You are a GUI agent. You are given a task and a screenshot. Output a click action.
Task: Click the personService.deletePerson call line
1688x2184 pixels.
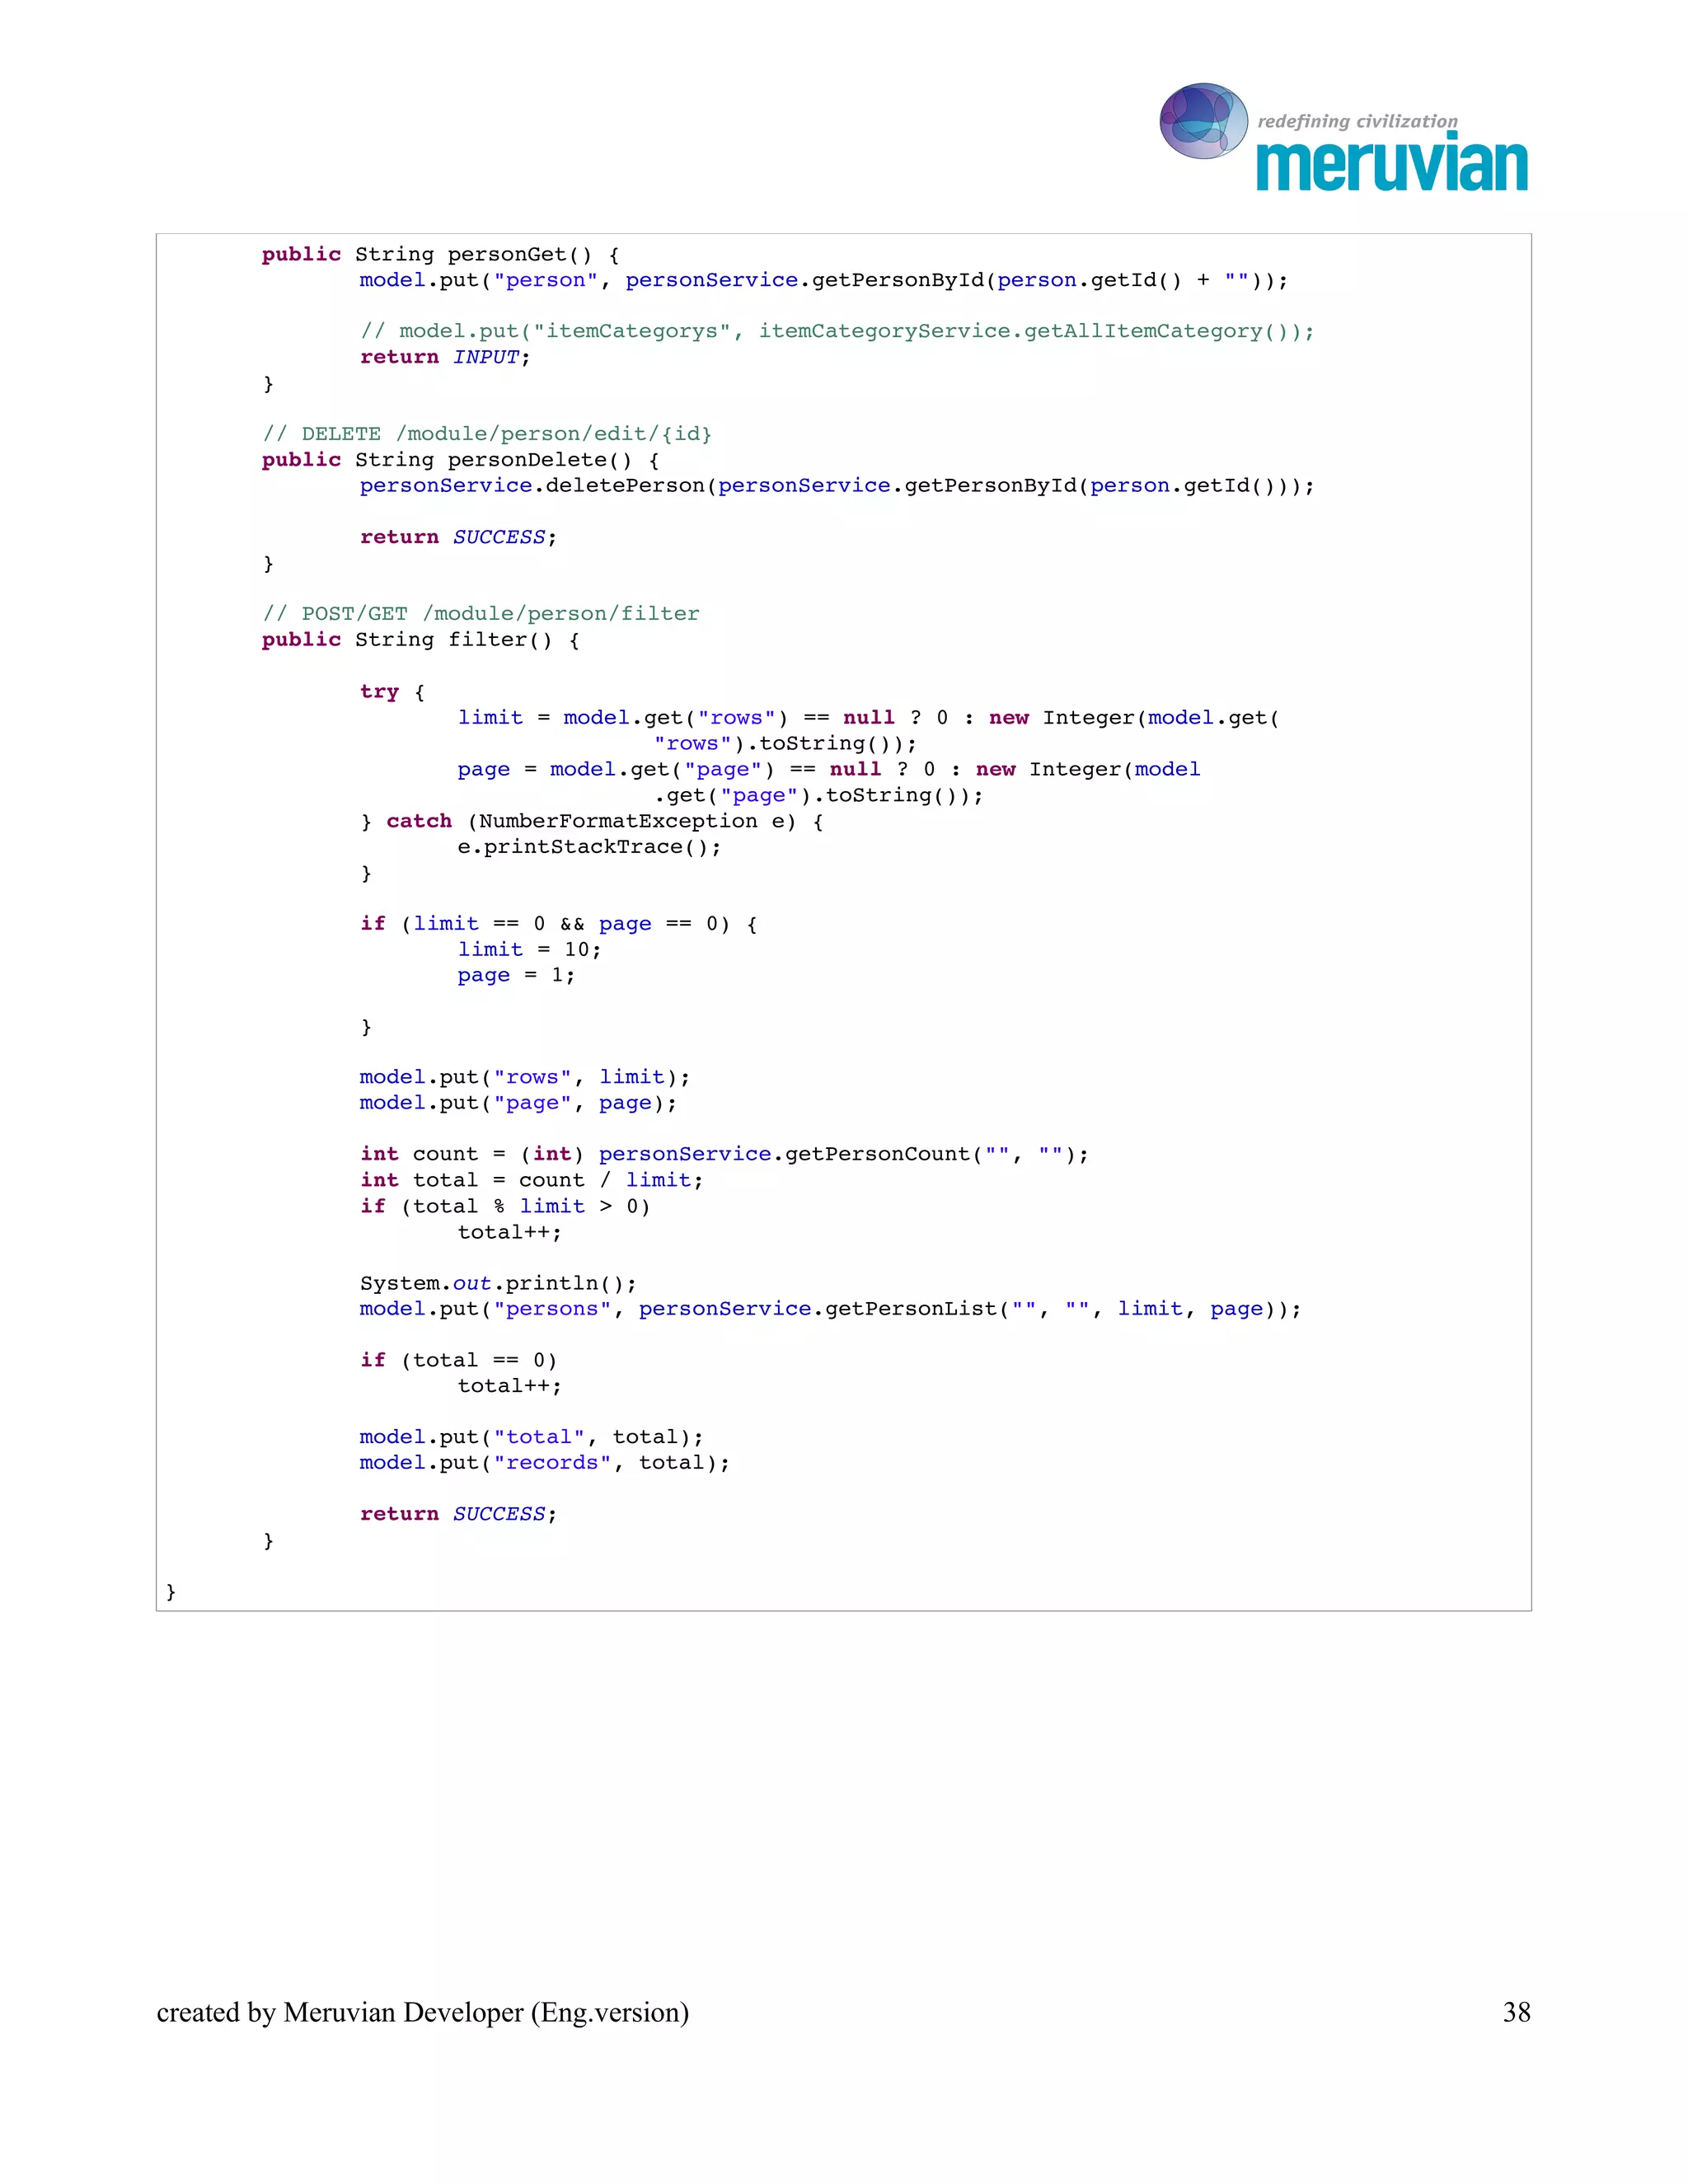pos(837,486)
